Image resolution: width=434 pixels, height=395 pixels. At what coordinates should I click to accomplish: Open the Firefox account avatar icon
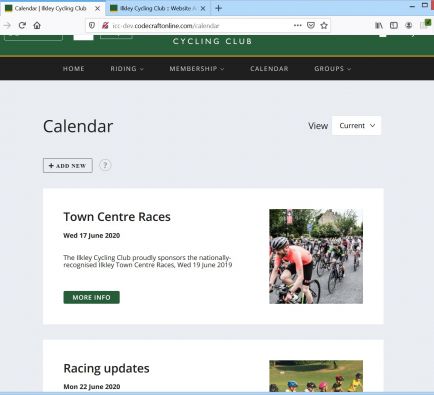tap(408, 25)
